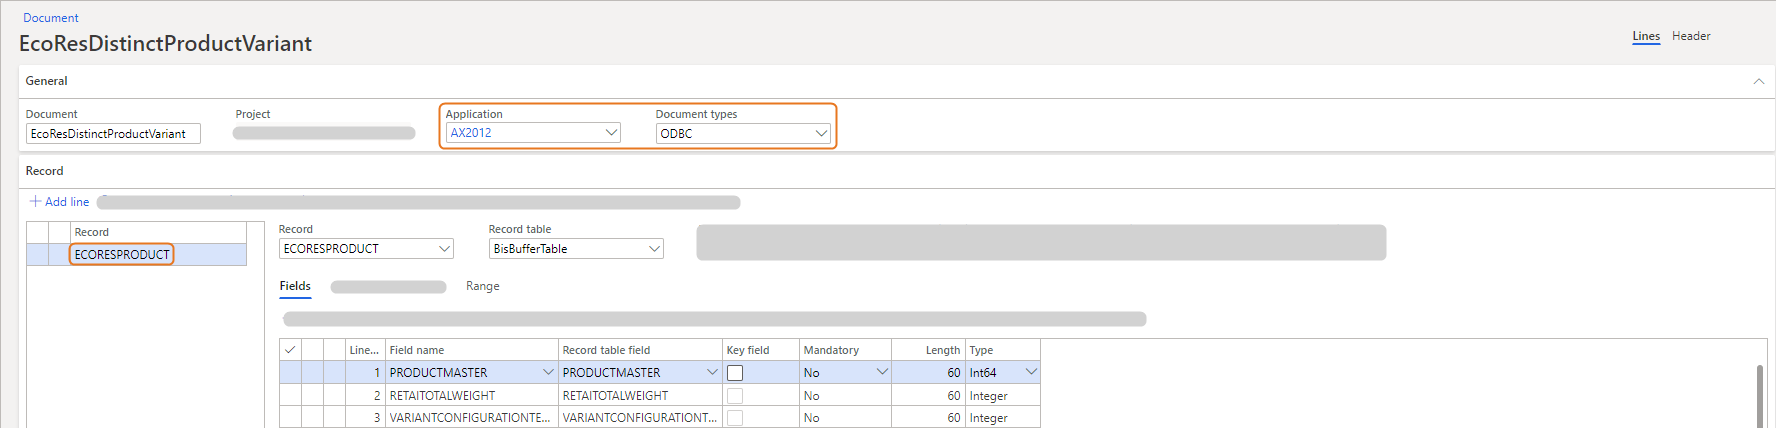Screen dimensions: 1776x428
Task: Click the Document breadcrumb link
Action: coord(51,18)
